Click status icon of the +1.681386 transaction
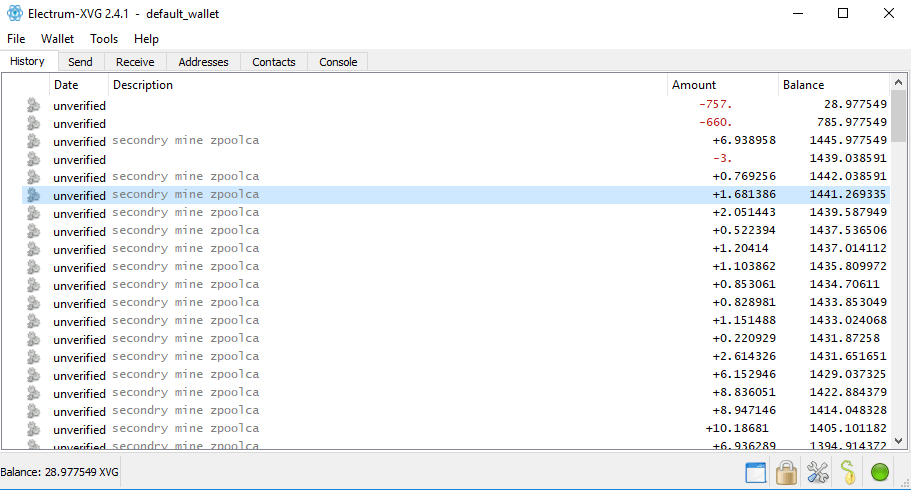Screen dimensions: 911x490 click(x=34, y=195)
